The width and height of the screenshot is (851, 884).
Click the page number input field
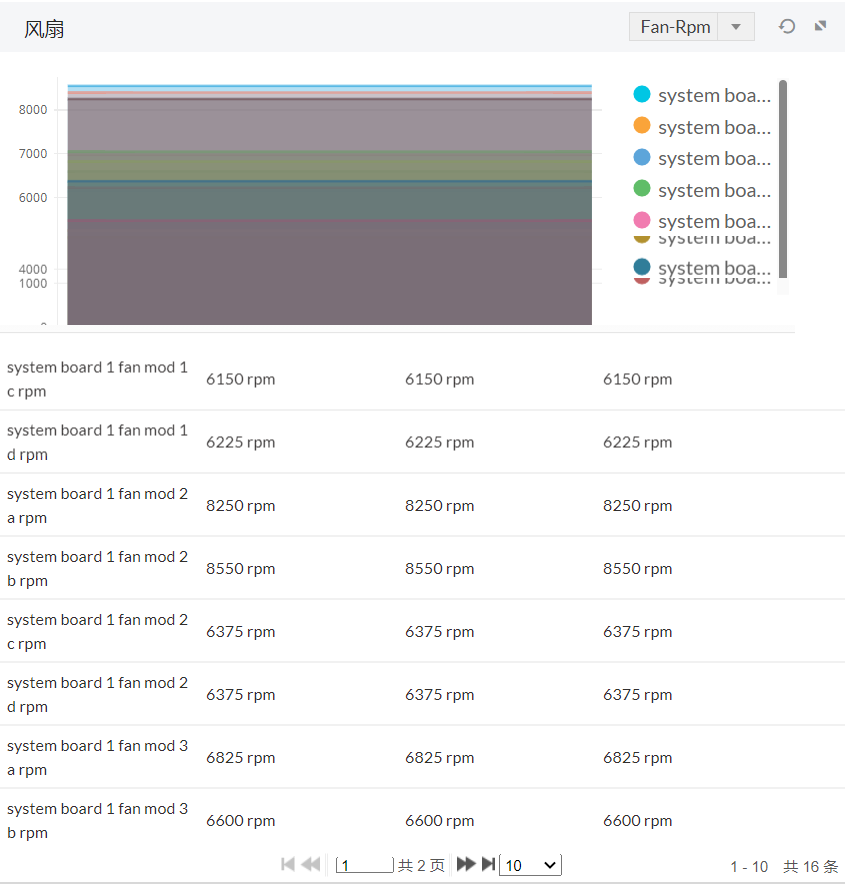(365, 865)
